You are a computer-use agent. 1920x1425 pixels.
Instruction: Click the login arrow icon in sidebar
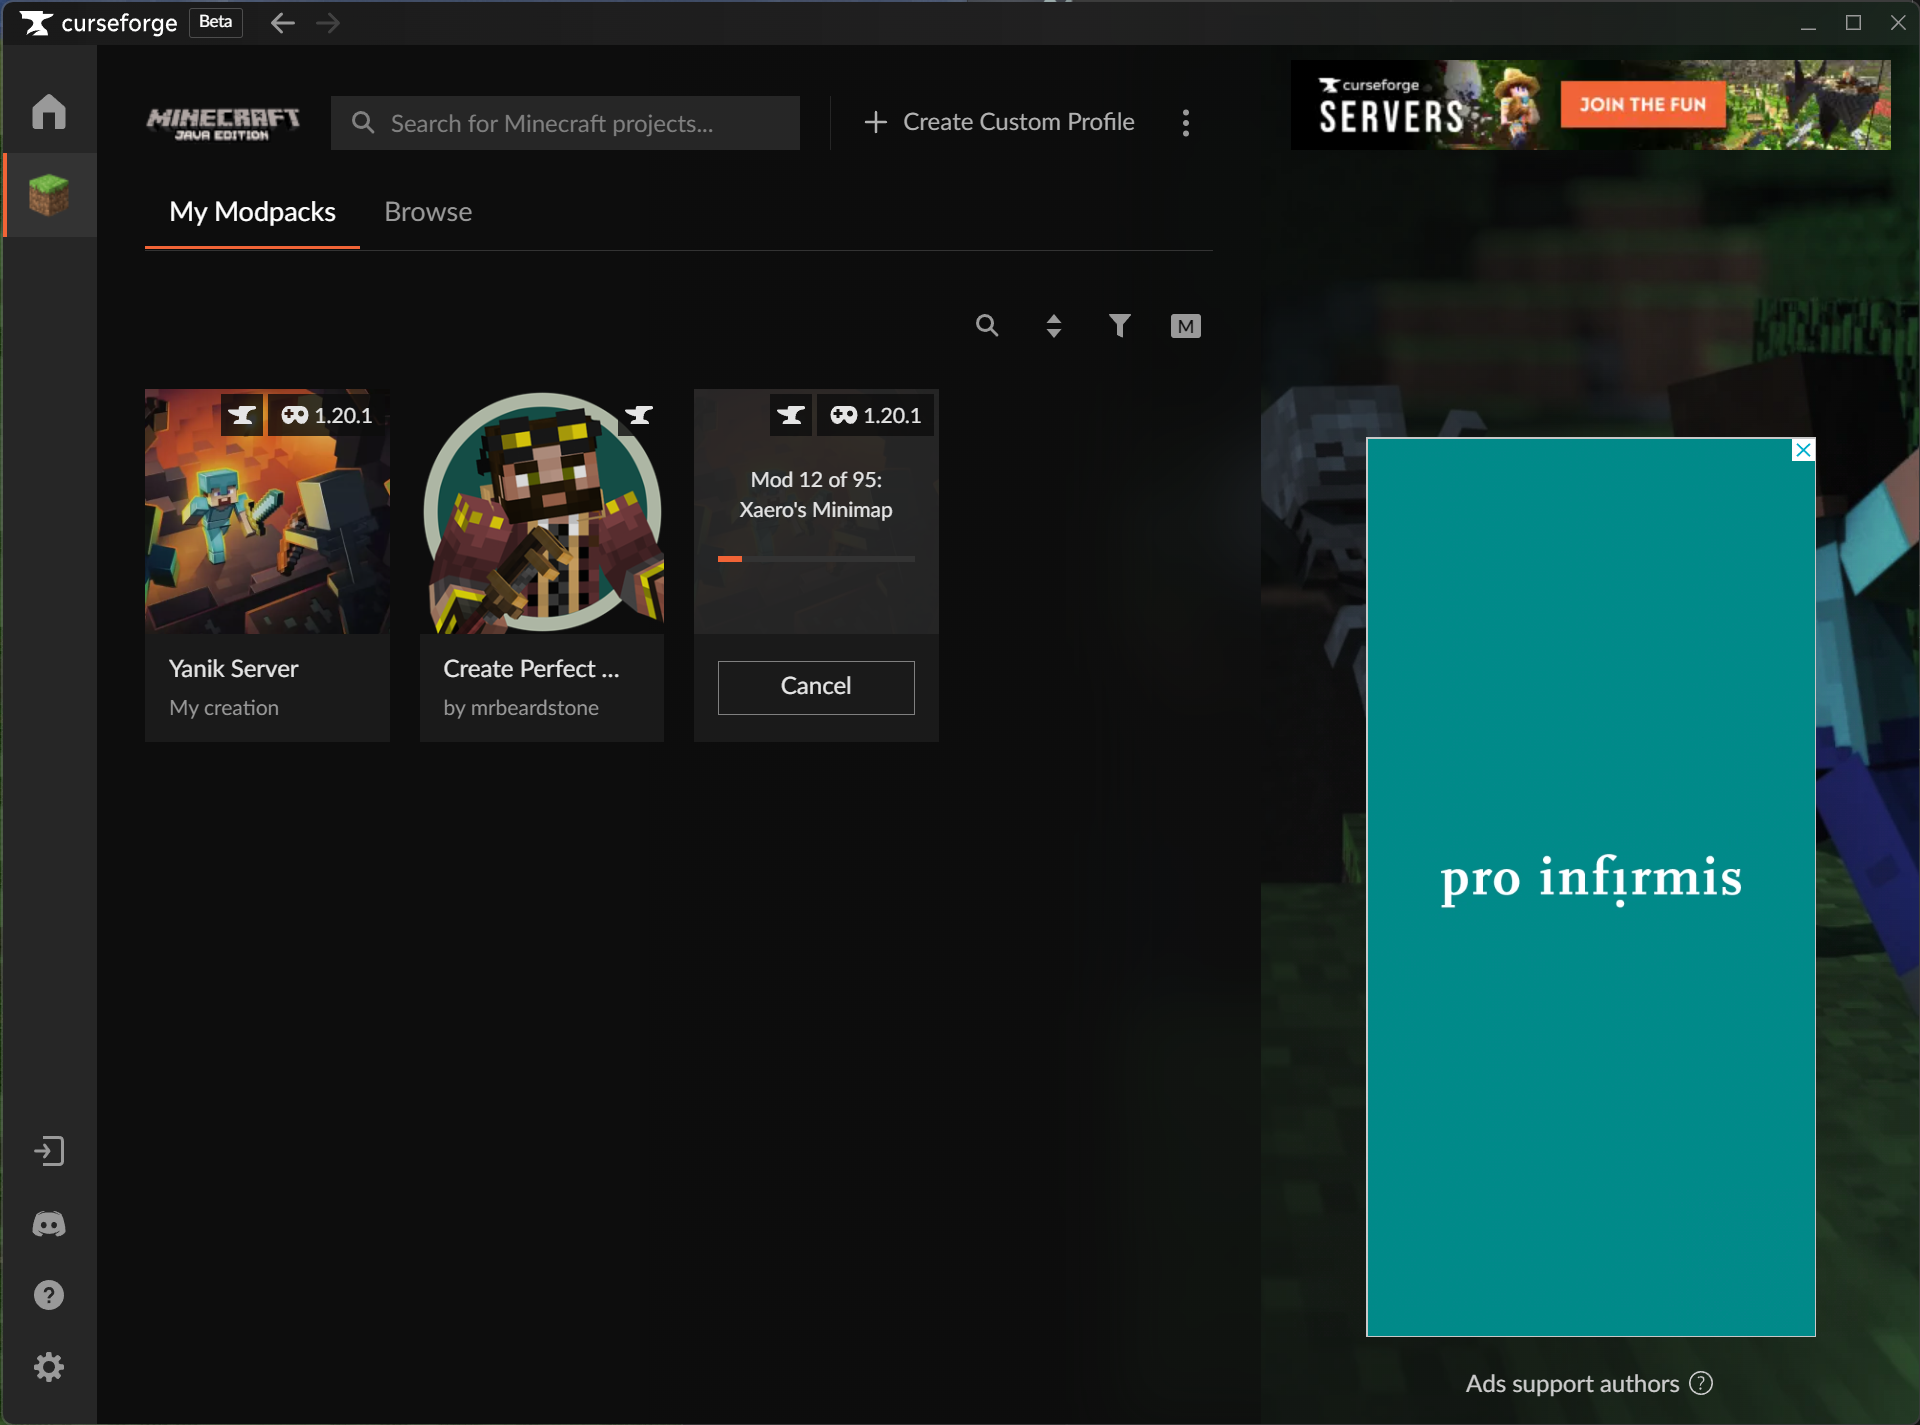(x=48, y=1151)
